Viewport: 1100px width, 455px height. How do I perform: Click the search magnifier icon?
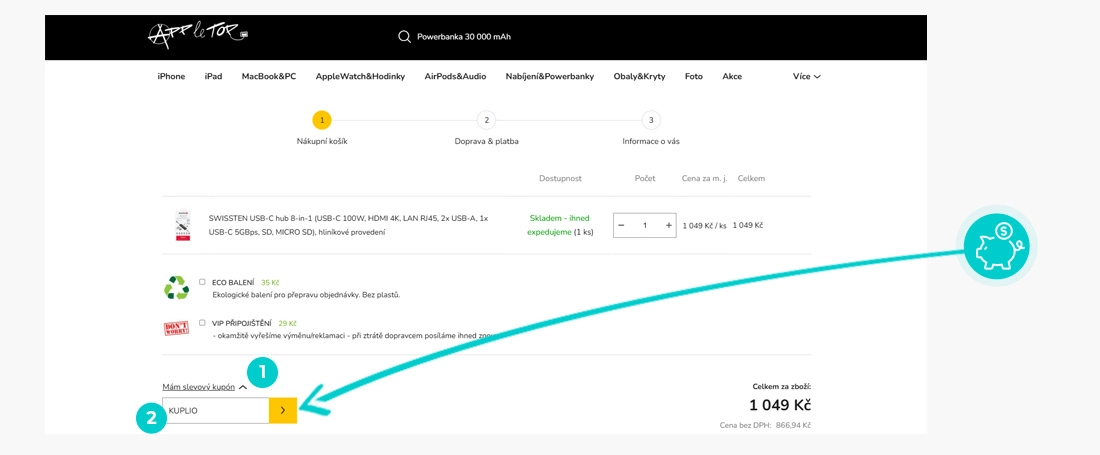404,37
